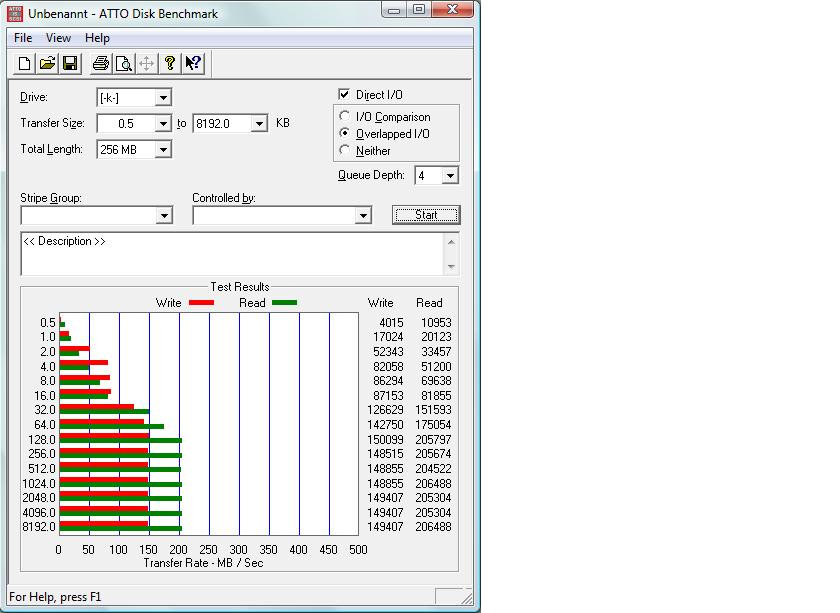Click the Test Results group title

tap(239, 287)
